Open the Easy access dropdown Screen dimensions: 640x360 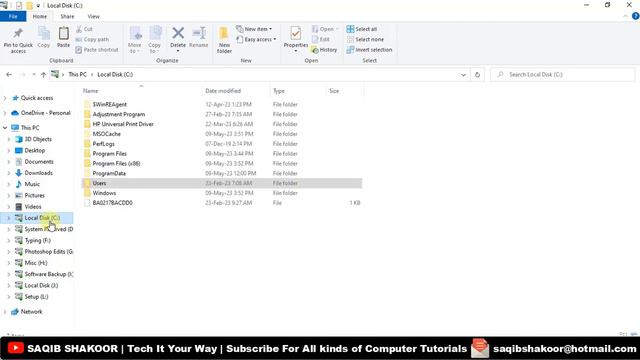click(256, 40)
